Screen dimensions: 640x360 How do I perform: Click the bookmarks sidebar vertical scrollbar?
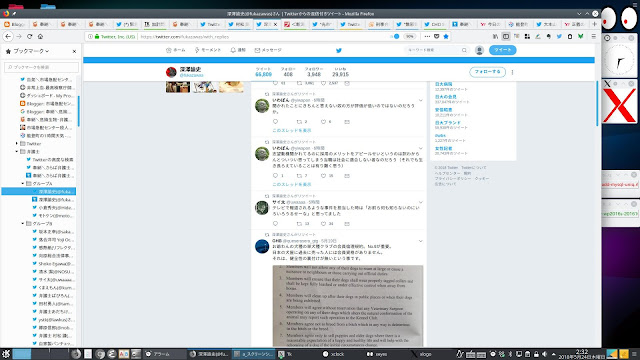78,111
